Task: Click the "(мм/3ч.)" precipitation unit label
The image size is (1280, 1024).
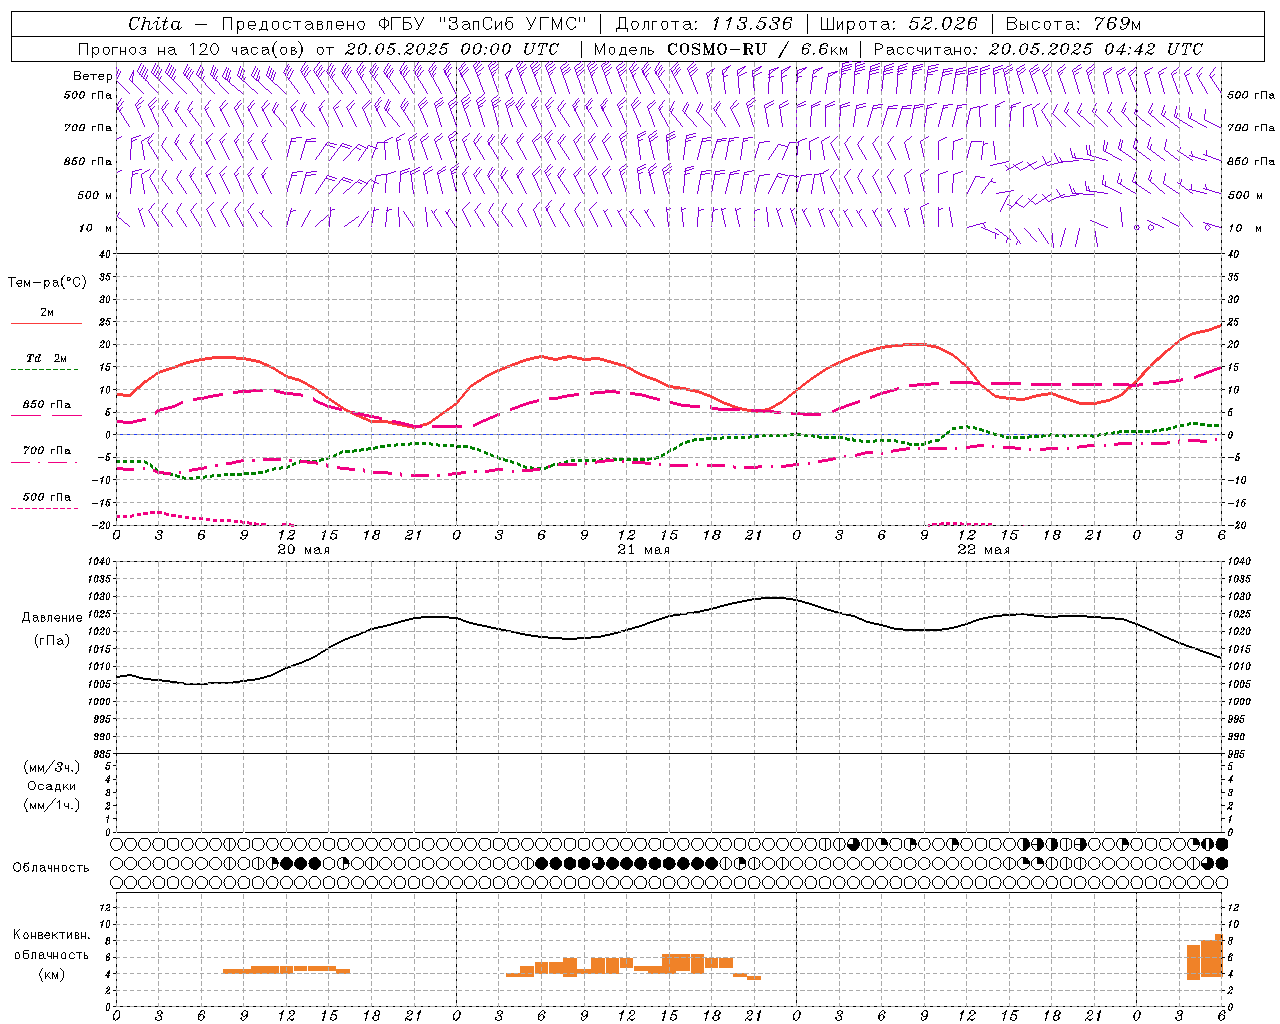Action: (x=52, y=767)
